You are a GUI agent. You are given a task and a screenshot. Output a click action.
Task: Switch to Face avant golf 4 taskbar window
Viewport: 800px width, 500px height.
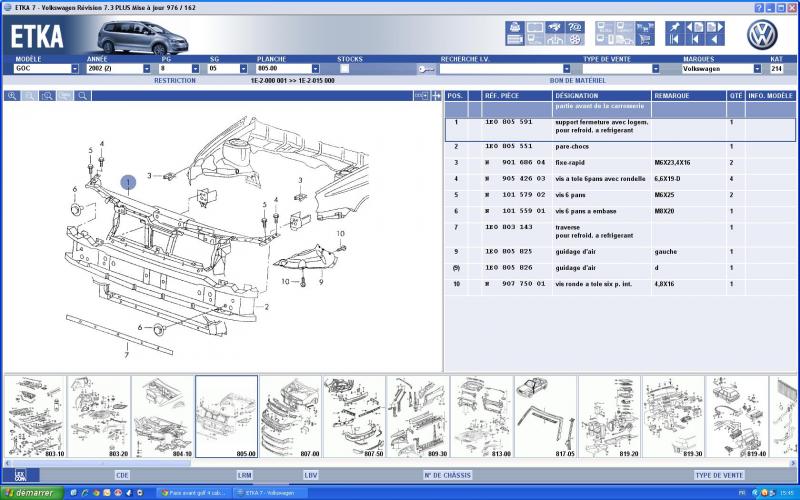pos(194,493)
